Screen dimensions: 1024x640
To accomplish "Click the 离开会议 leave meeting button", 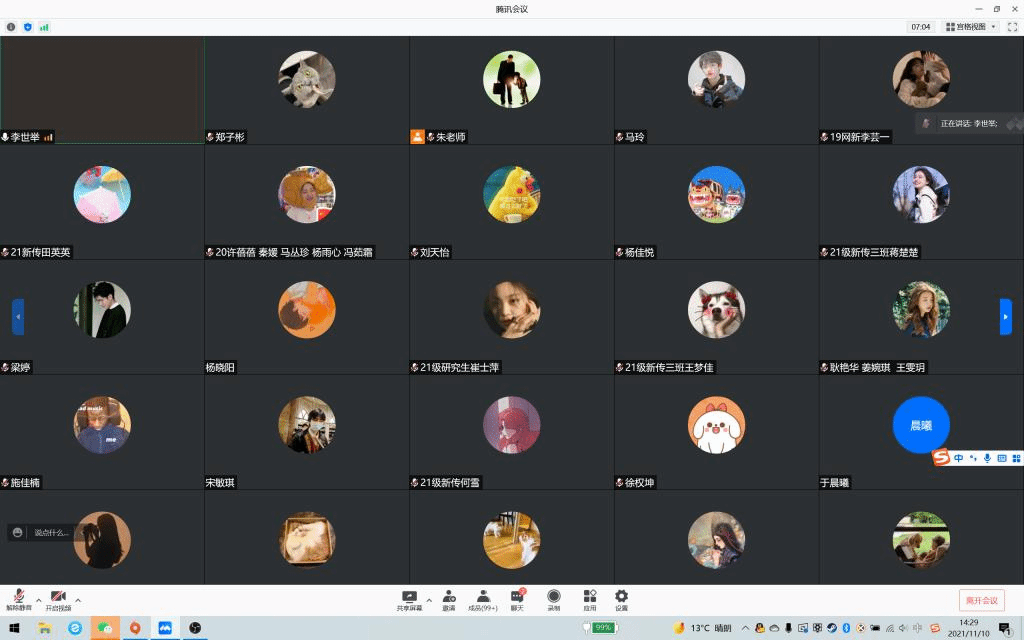I will tap(981, 600).
